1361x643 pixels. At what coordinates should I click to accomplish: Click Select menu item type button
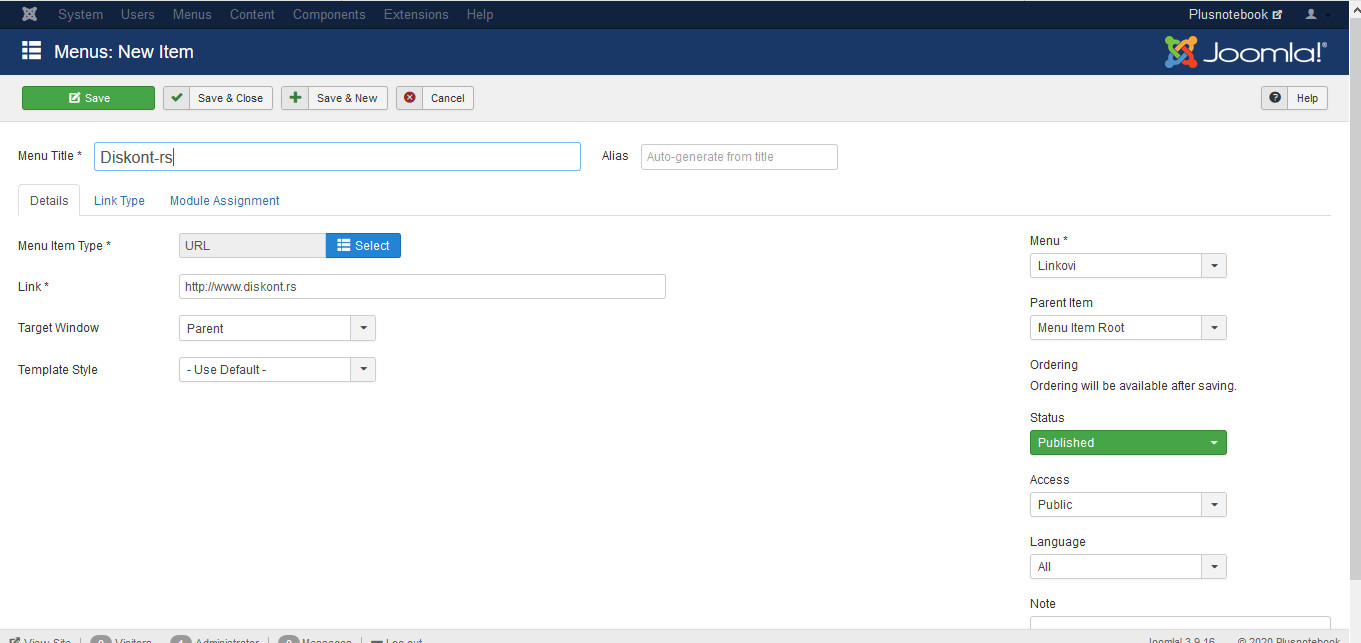coord(363,246)
